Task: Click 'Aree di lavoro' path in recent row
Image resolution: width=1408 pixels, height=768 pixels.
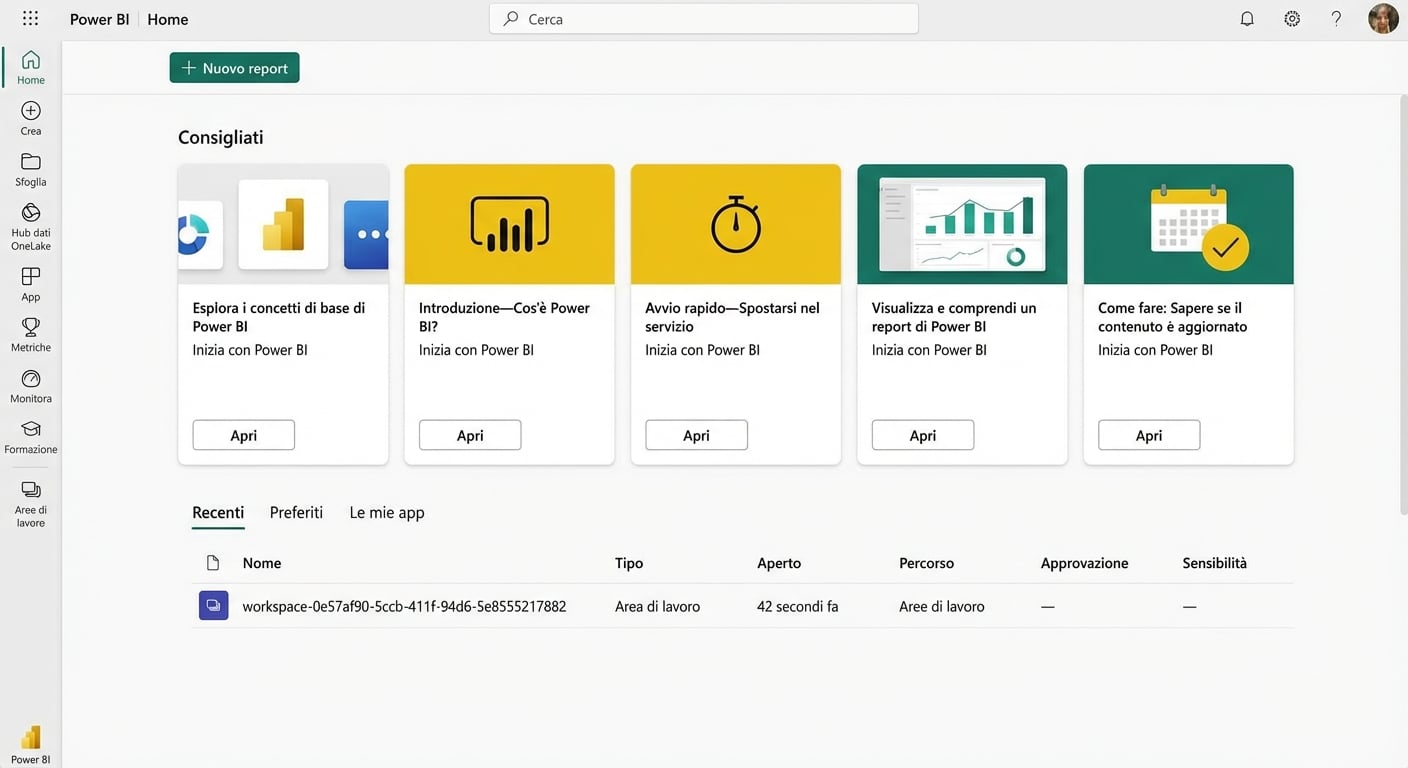Action: click(x=942, y=606)
